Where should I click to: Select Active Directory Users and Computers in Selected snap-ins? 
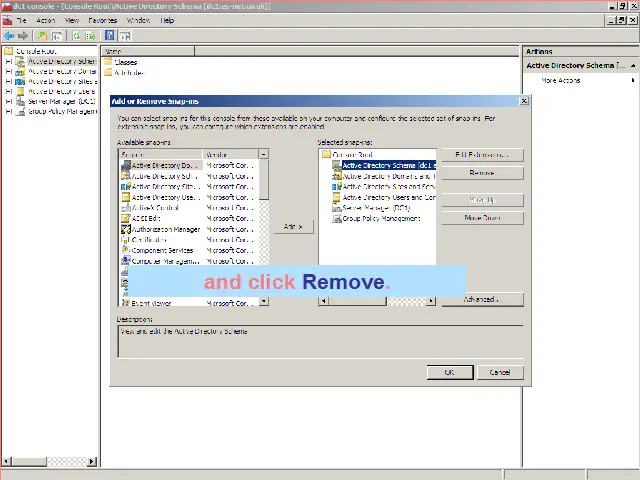(389, 197)
